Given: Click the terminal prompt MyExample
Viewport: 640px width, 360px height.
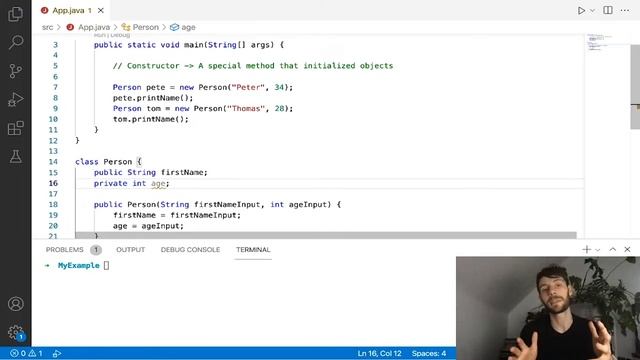Looking at the screenshot, I should point(79,265).
